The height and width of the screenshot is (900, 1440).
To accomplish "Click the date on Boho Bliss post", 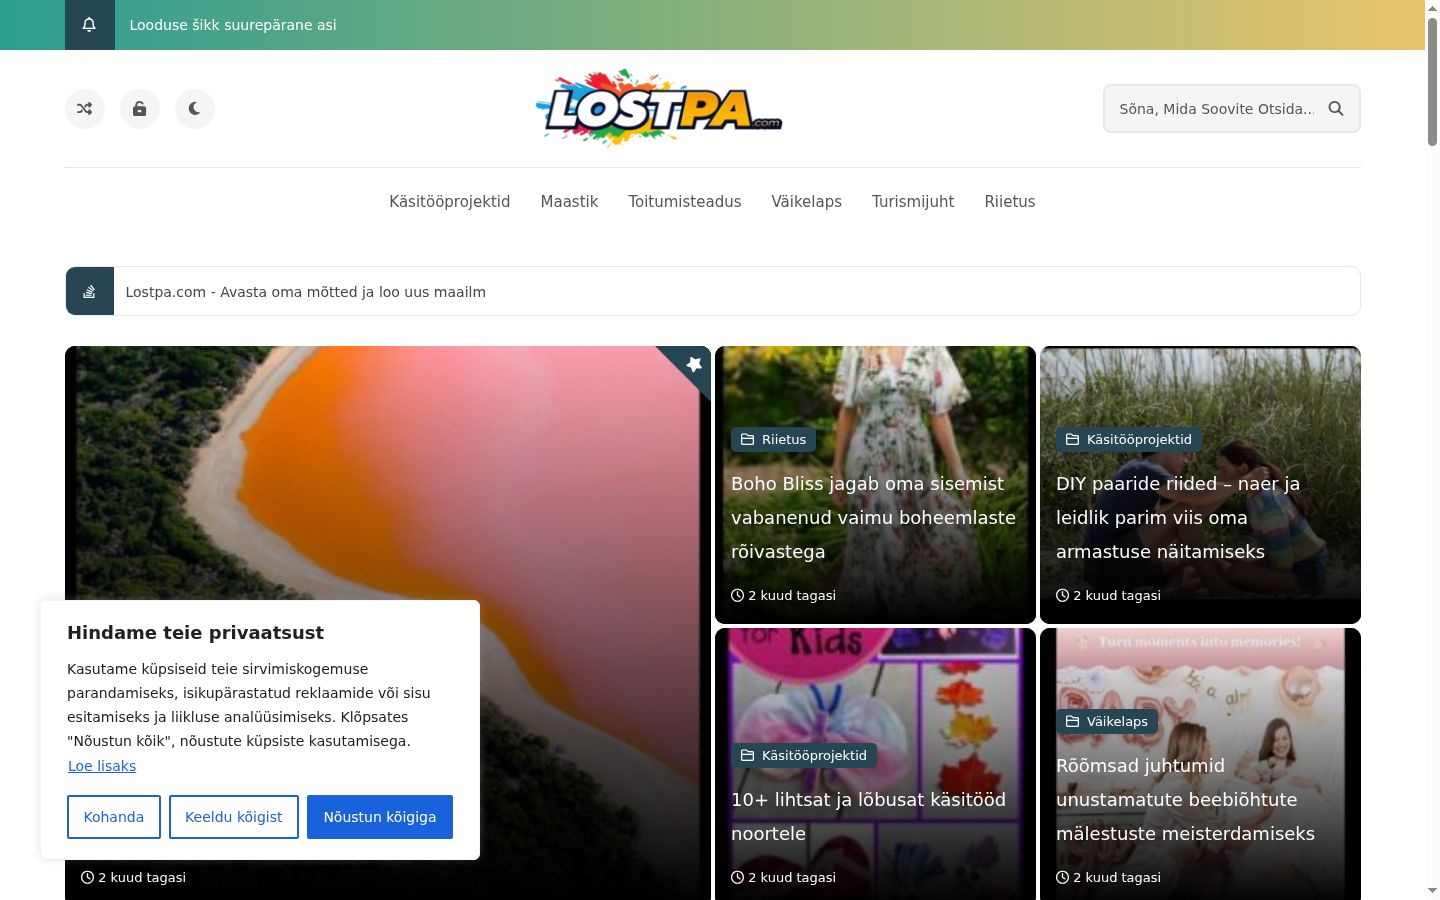I will click(x=784, y=595).
